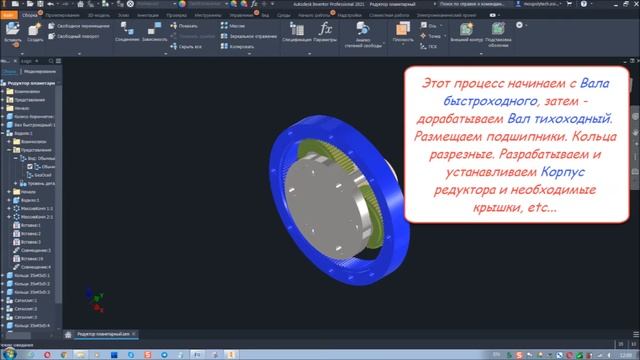Screen dimensions: 640x360
Task: Click the home icon beside document tab
Action: click(x=68, y=334)
